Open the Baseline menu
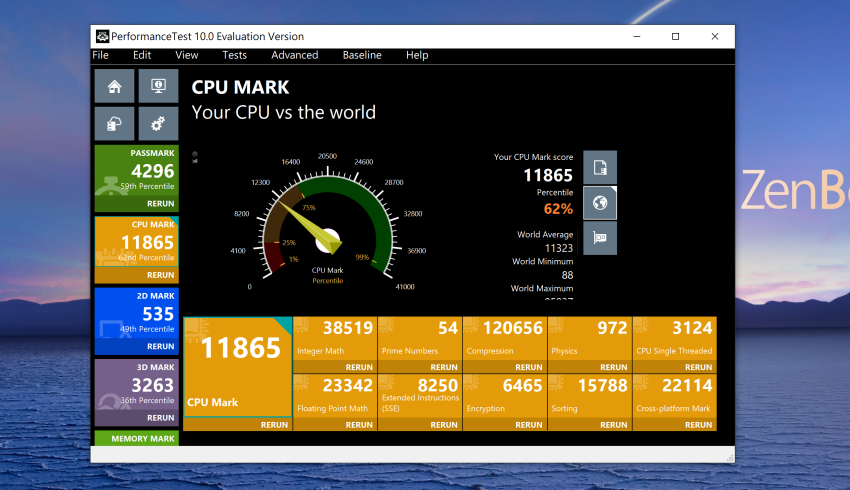The image size is (850, 490). 362,55
